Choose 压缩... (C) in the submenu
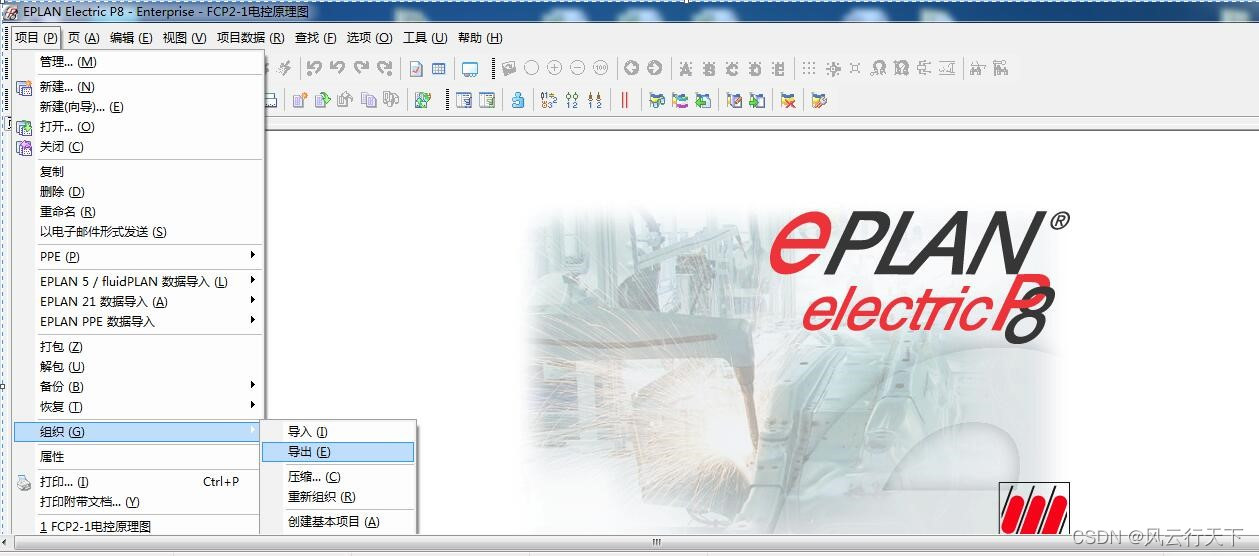 tap(338, 477)
